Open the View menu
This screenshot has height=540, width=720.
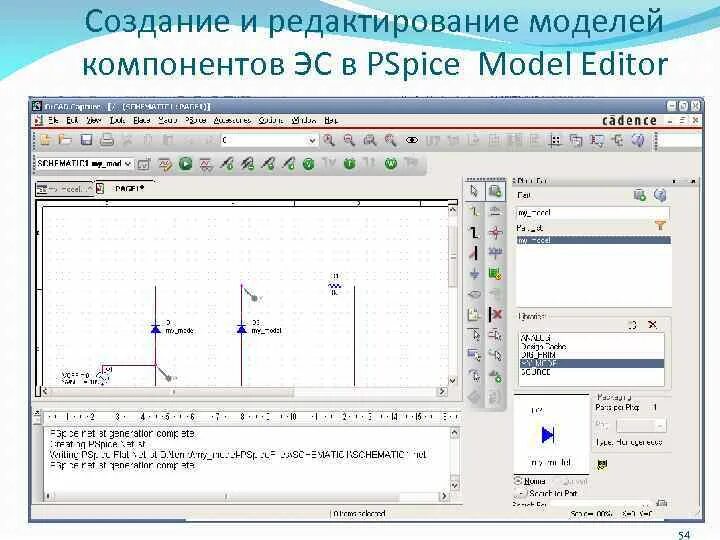point(94,120)
